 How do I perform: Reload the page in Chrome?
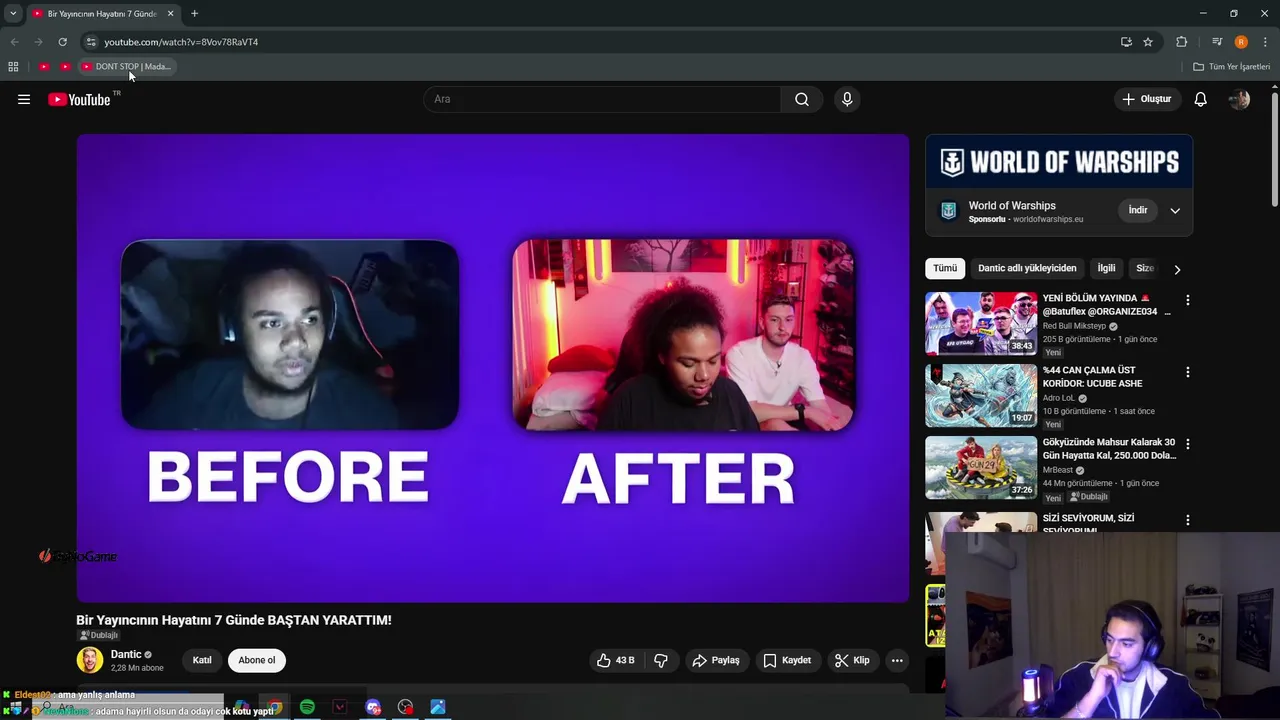point(62,42)
